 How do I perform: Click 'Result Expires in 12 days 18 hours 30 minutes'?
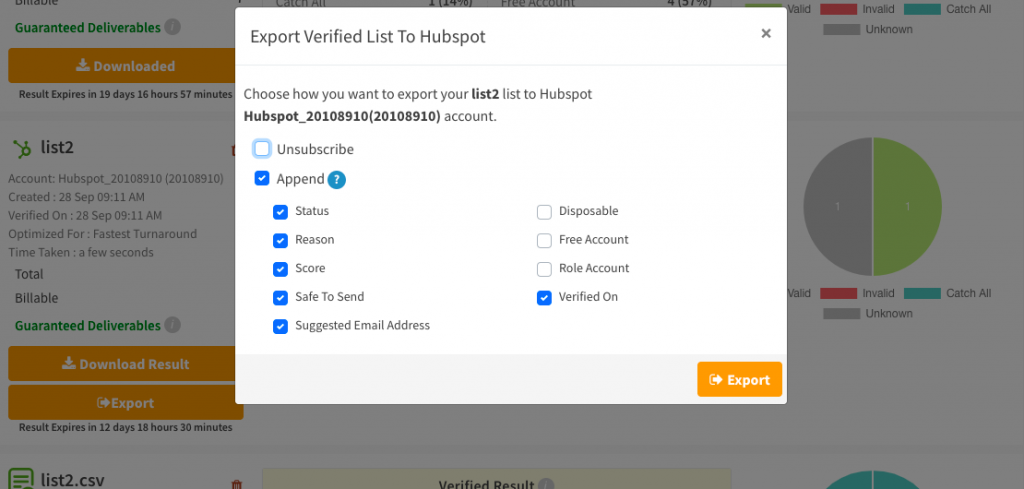(125, 428)
